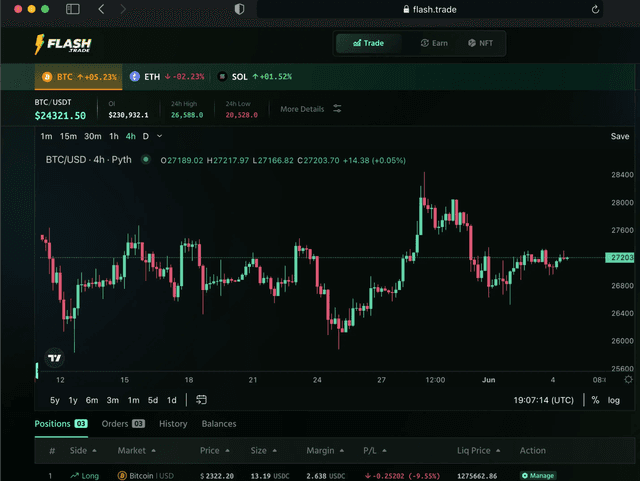The width and height of the screenshot is (640, 481).
Task: Sort by Margin column
Action: 325,450
